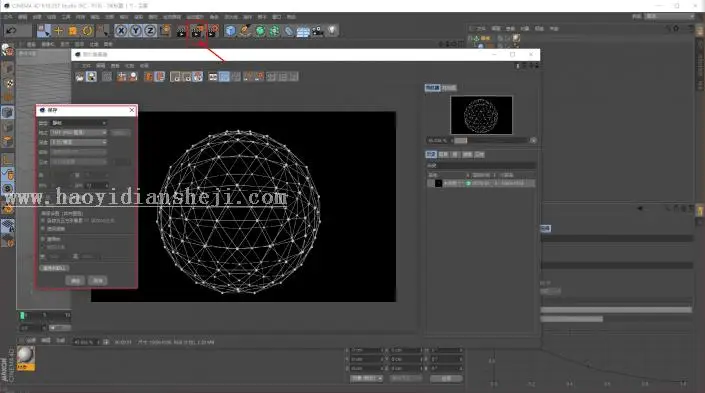705x393 pixels.
Task: Open Edit Render Settings gear clapperboard
Action: pyautogui.click(x=213, y=31)
